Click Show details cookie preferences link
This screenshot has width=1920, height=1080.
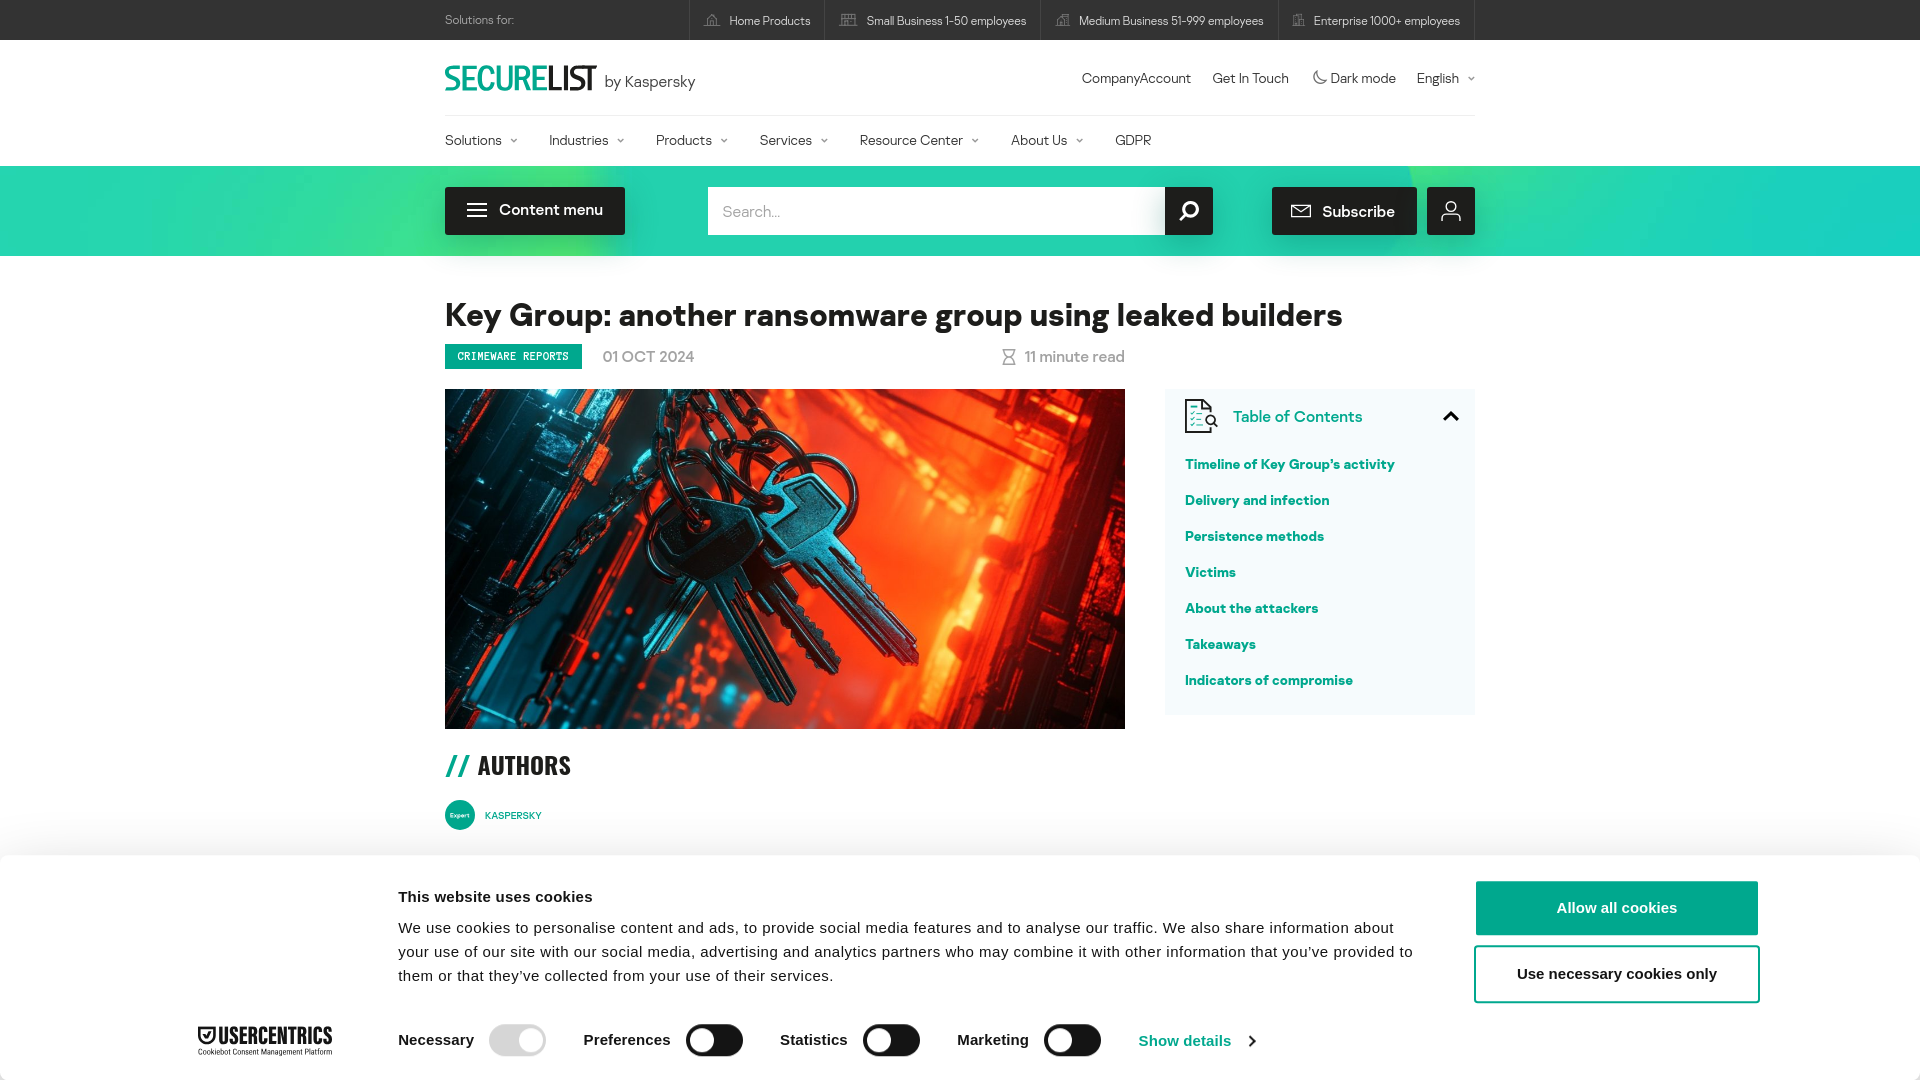(1195, 1040)
